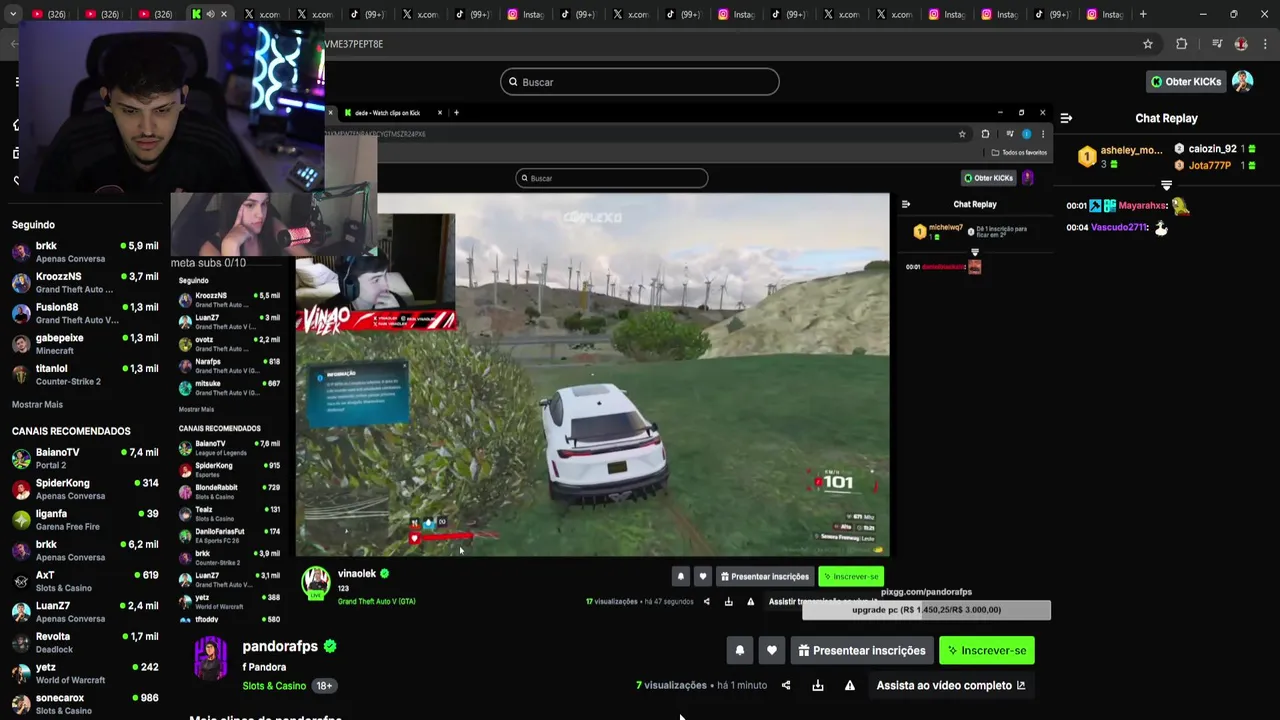The width and height of the screenshot is (1280, 720).
Task: Toggle follow heart for pandorafps
Action: [x=772, y=650]
